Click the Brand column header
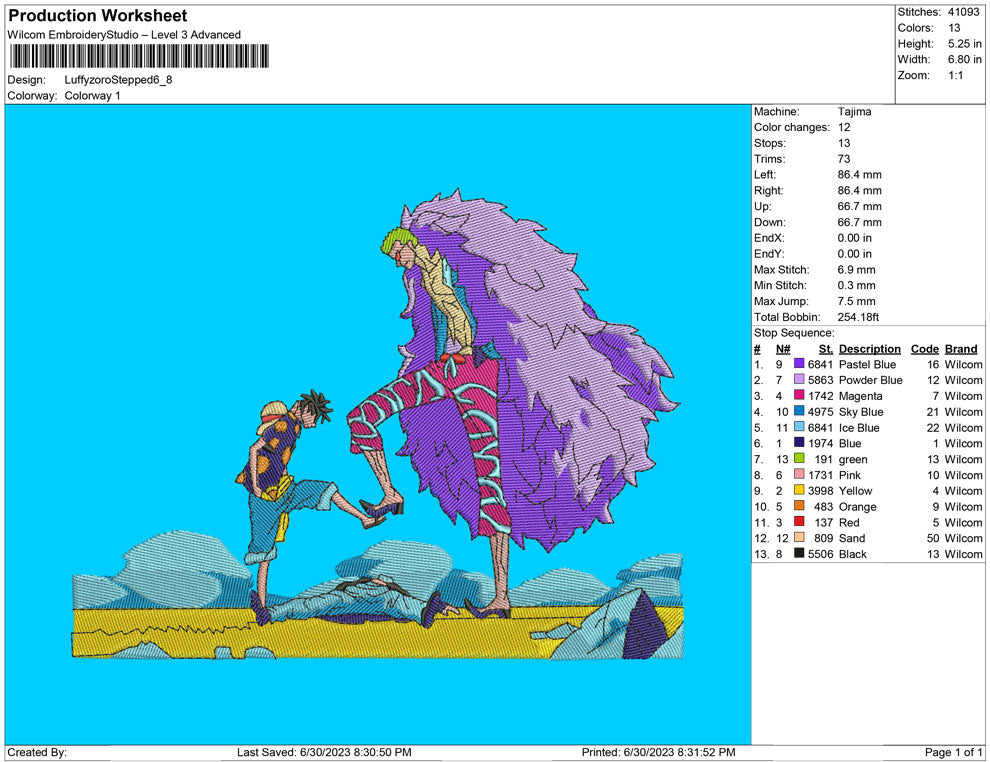 pyautogui.click(x=961, y=349)
